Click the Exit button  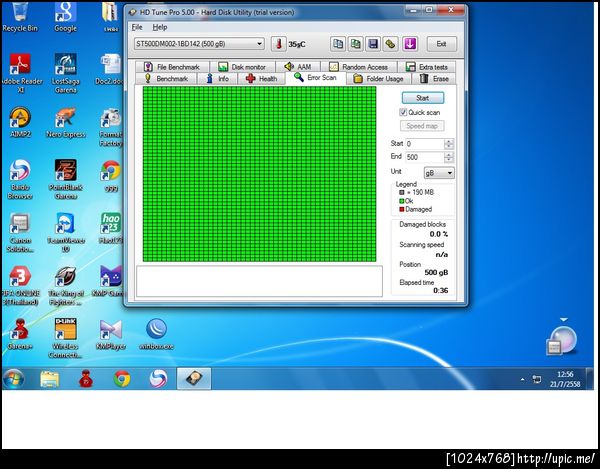click(442, 44)
